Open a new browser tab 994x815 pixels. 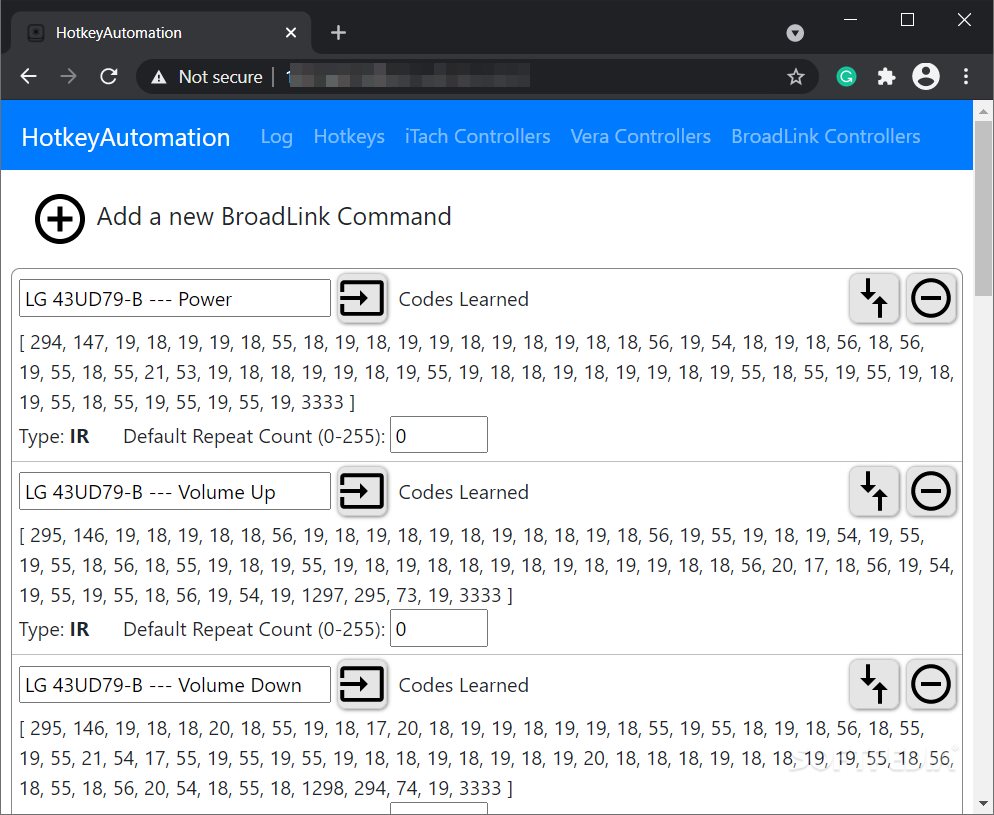tap(339, 32)
